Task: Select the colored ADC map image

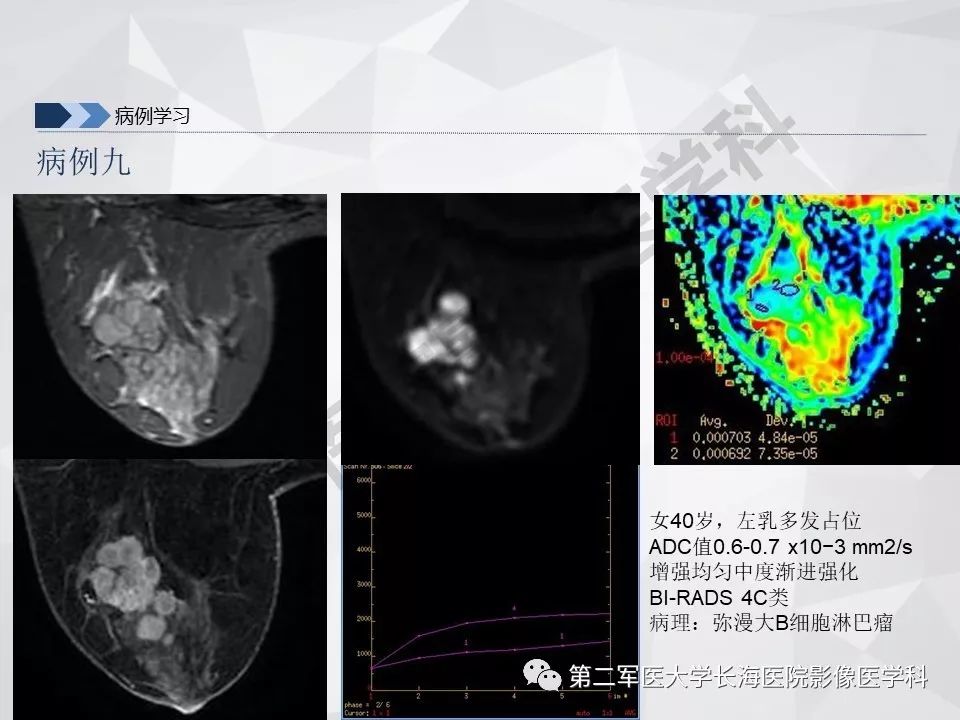Action: [807, 330]
